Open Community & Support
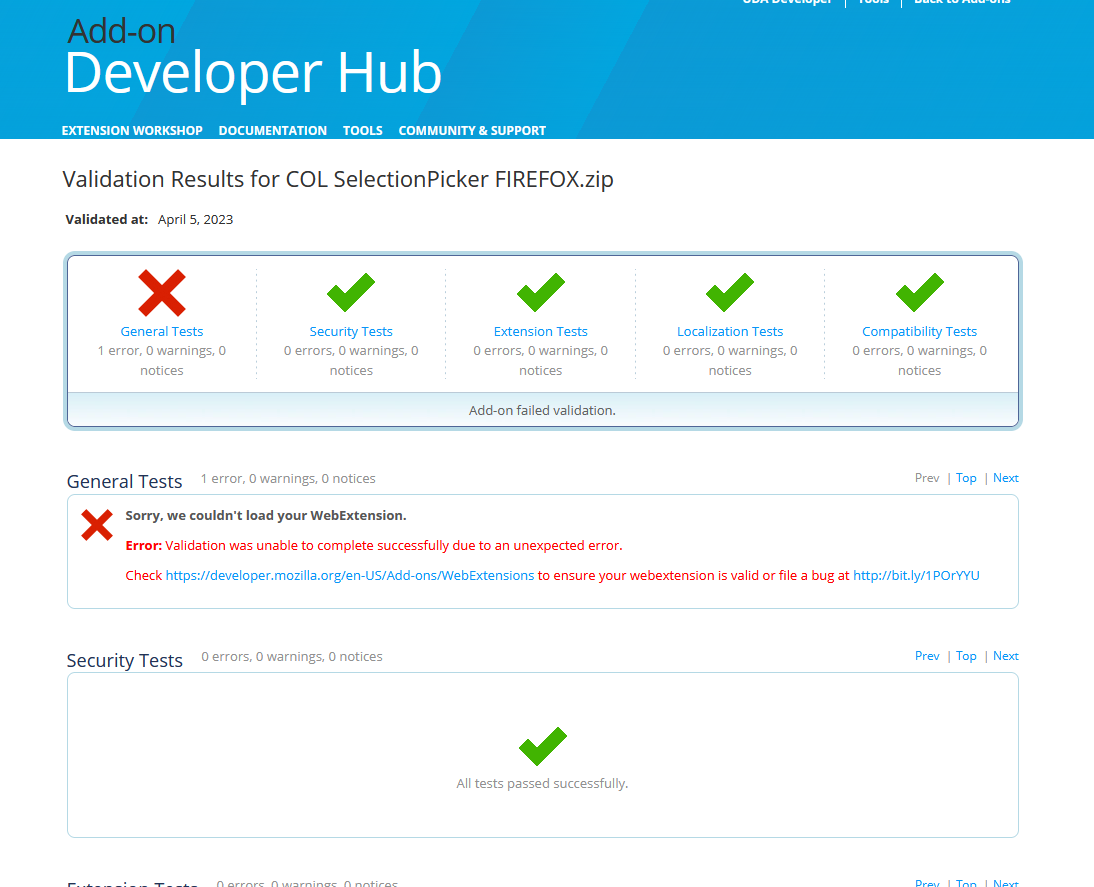The image size is (1094, 887). pos(471,130)
